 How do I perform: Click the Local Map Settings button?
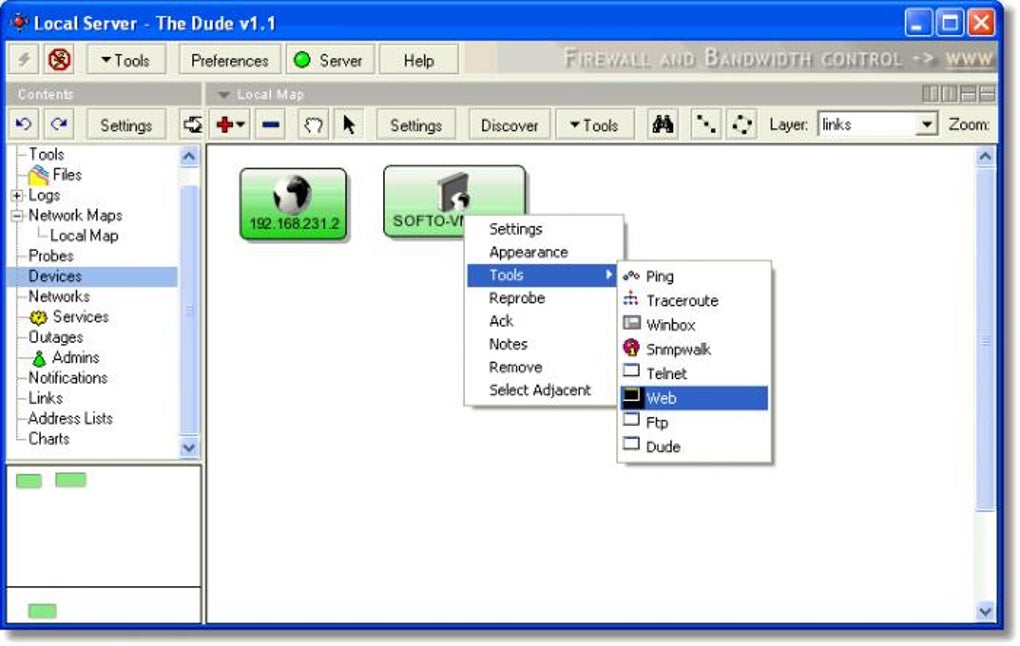(416, 124)
